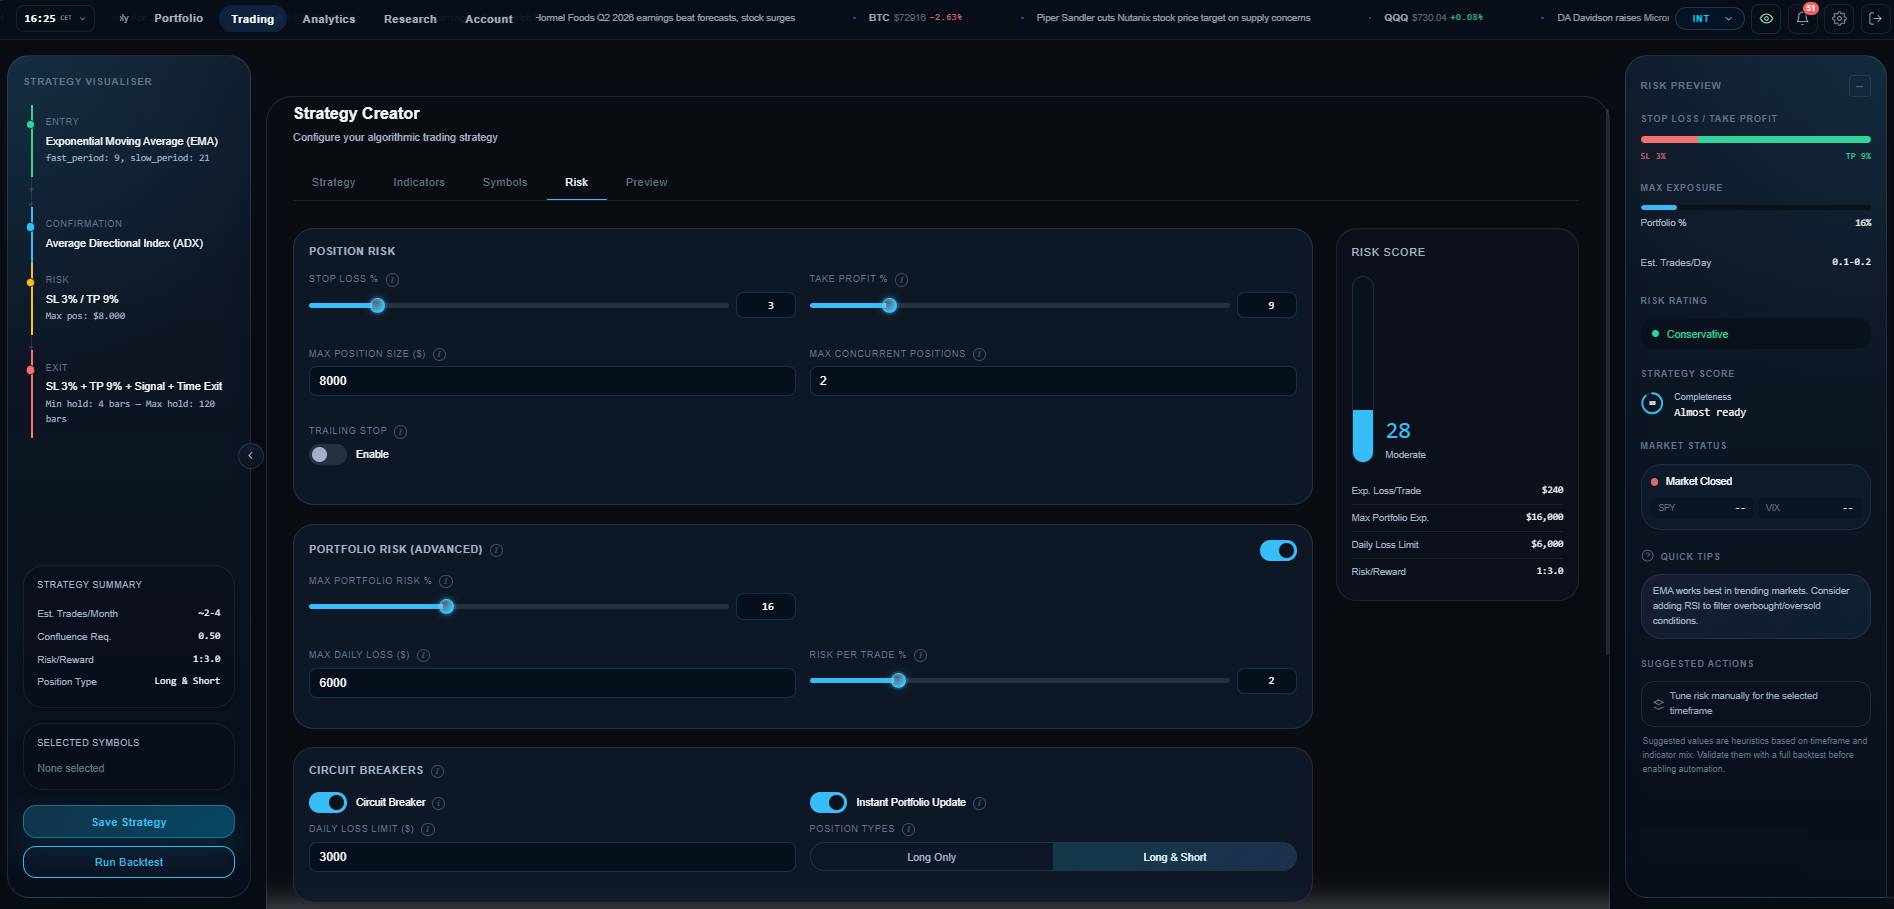Click the Max Position Size input field

[552, 381]
